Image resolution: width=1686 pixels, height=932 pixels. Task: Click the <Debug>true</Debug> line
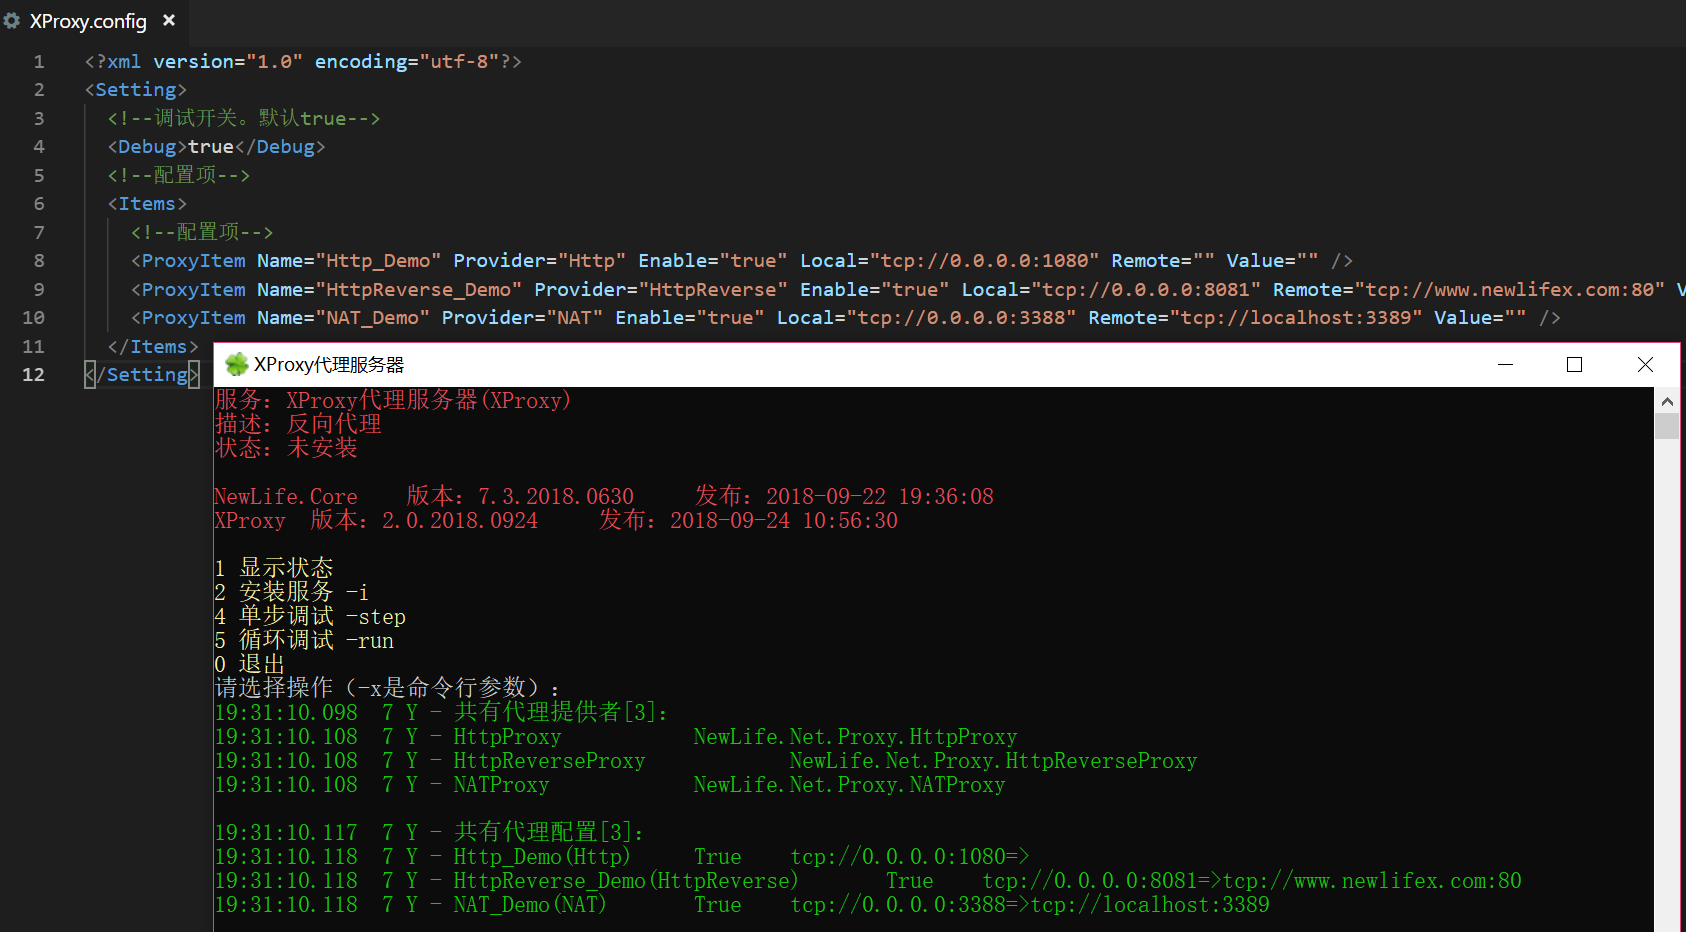(217, 147)
